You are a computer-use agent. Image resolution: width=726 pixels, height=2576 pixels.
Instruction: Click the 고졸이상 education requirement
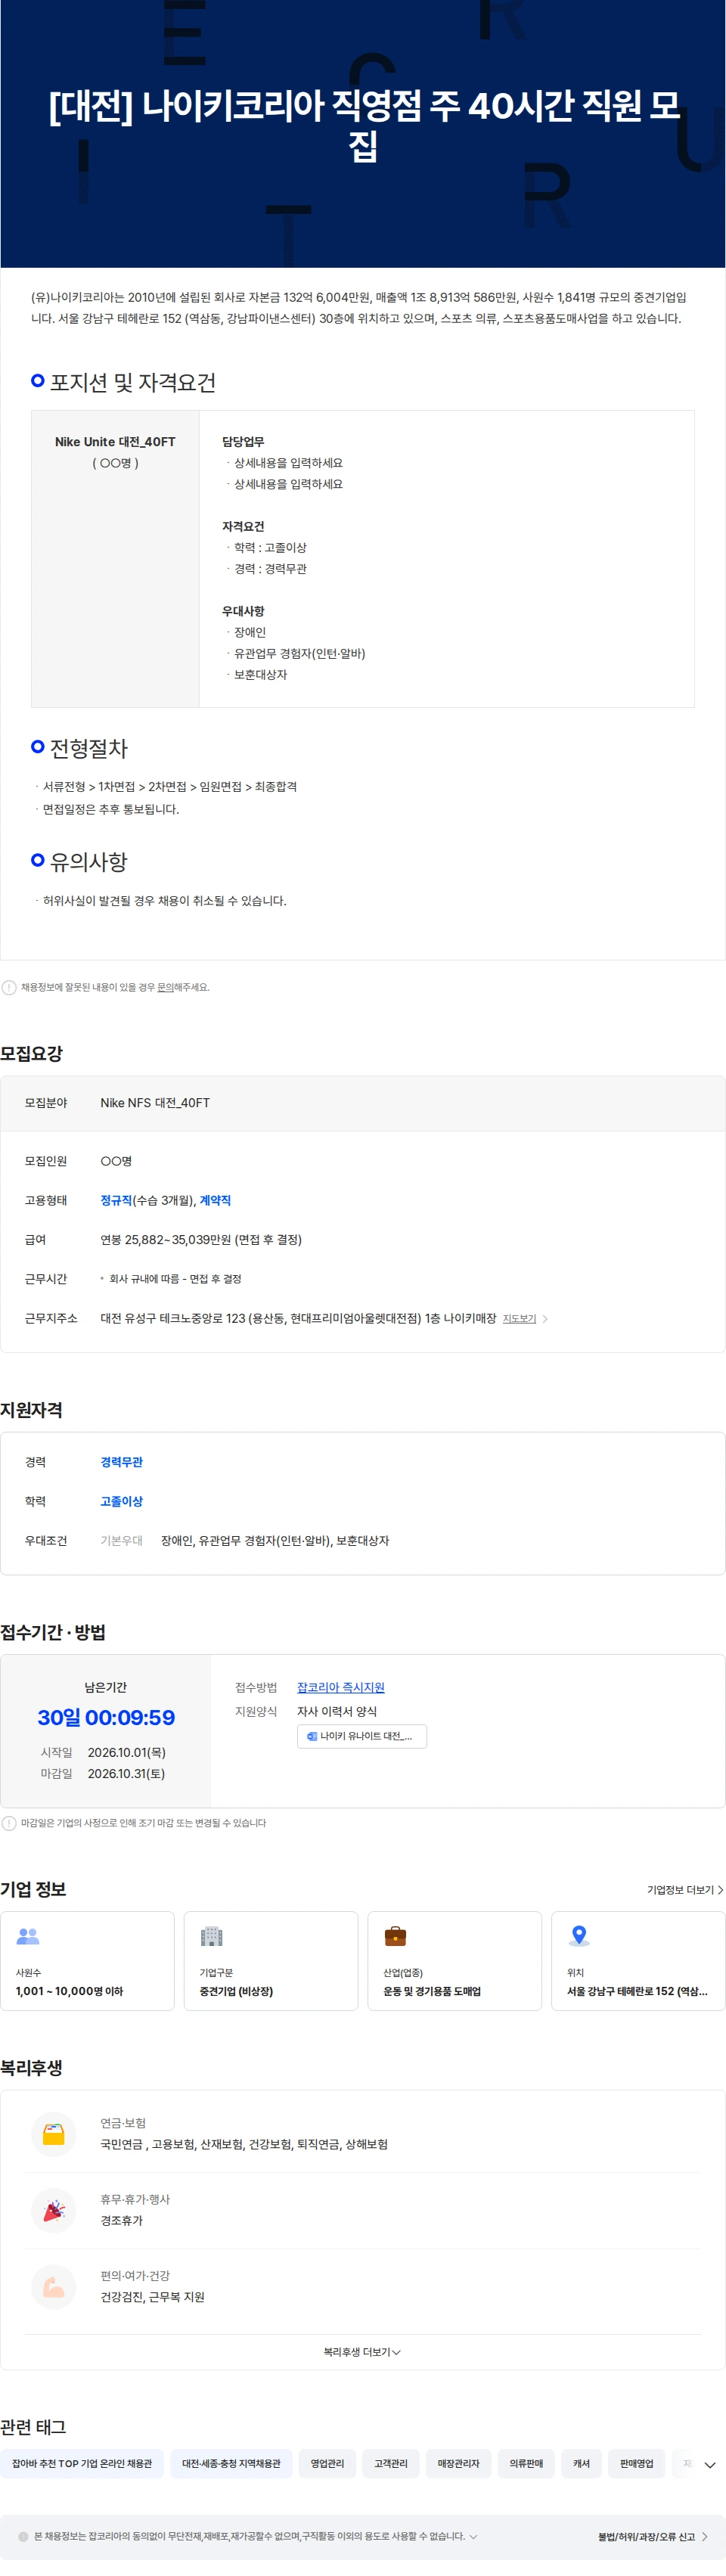pos(121,1501)
